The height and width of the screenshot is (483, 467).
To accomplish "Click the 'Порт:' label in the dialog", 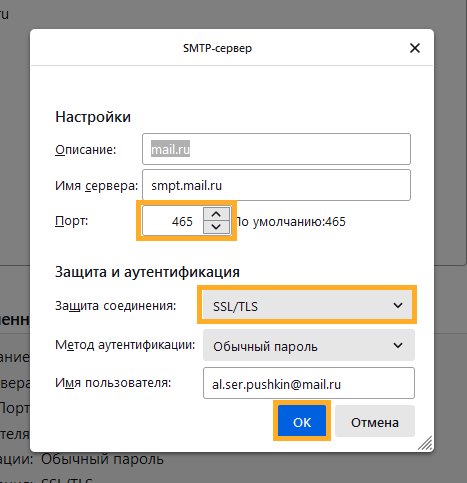I will point(72,221).
